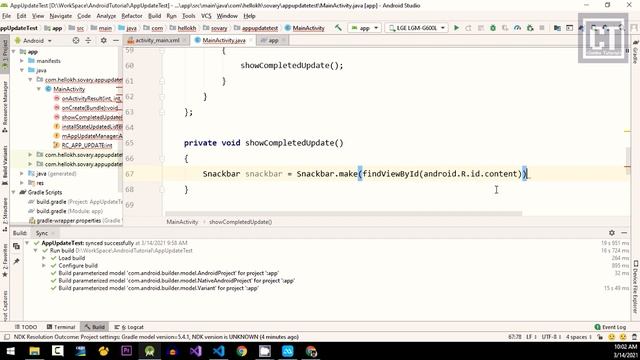Viewport: 640px width, 360px height.
Task: Open Device File Explorer folder icon in toolbar
Action: pyautogui.click(x=557, y=28)
